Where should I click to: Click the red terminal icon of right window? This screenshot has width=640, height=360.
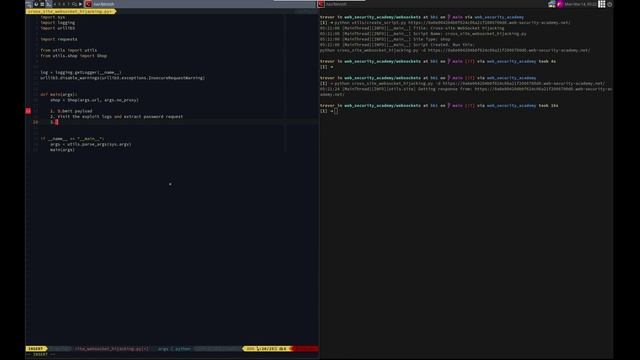321,4
